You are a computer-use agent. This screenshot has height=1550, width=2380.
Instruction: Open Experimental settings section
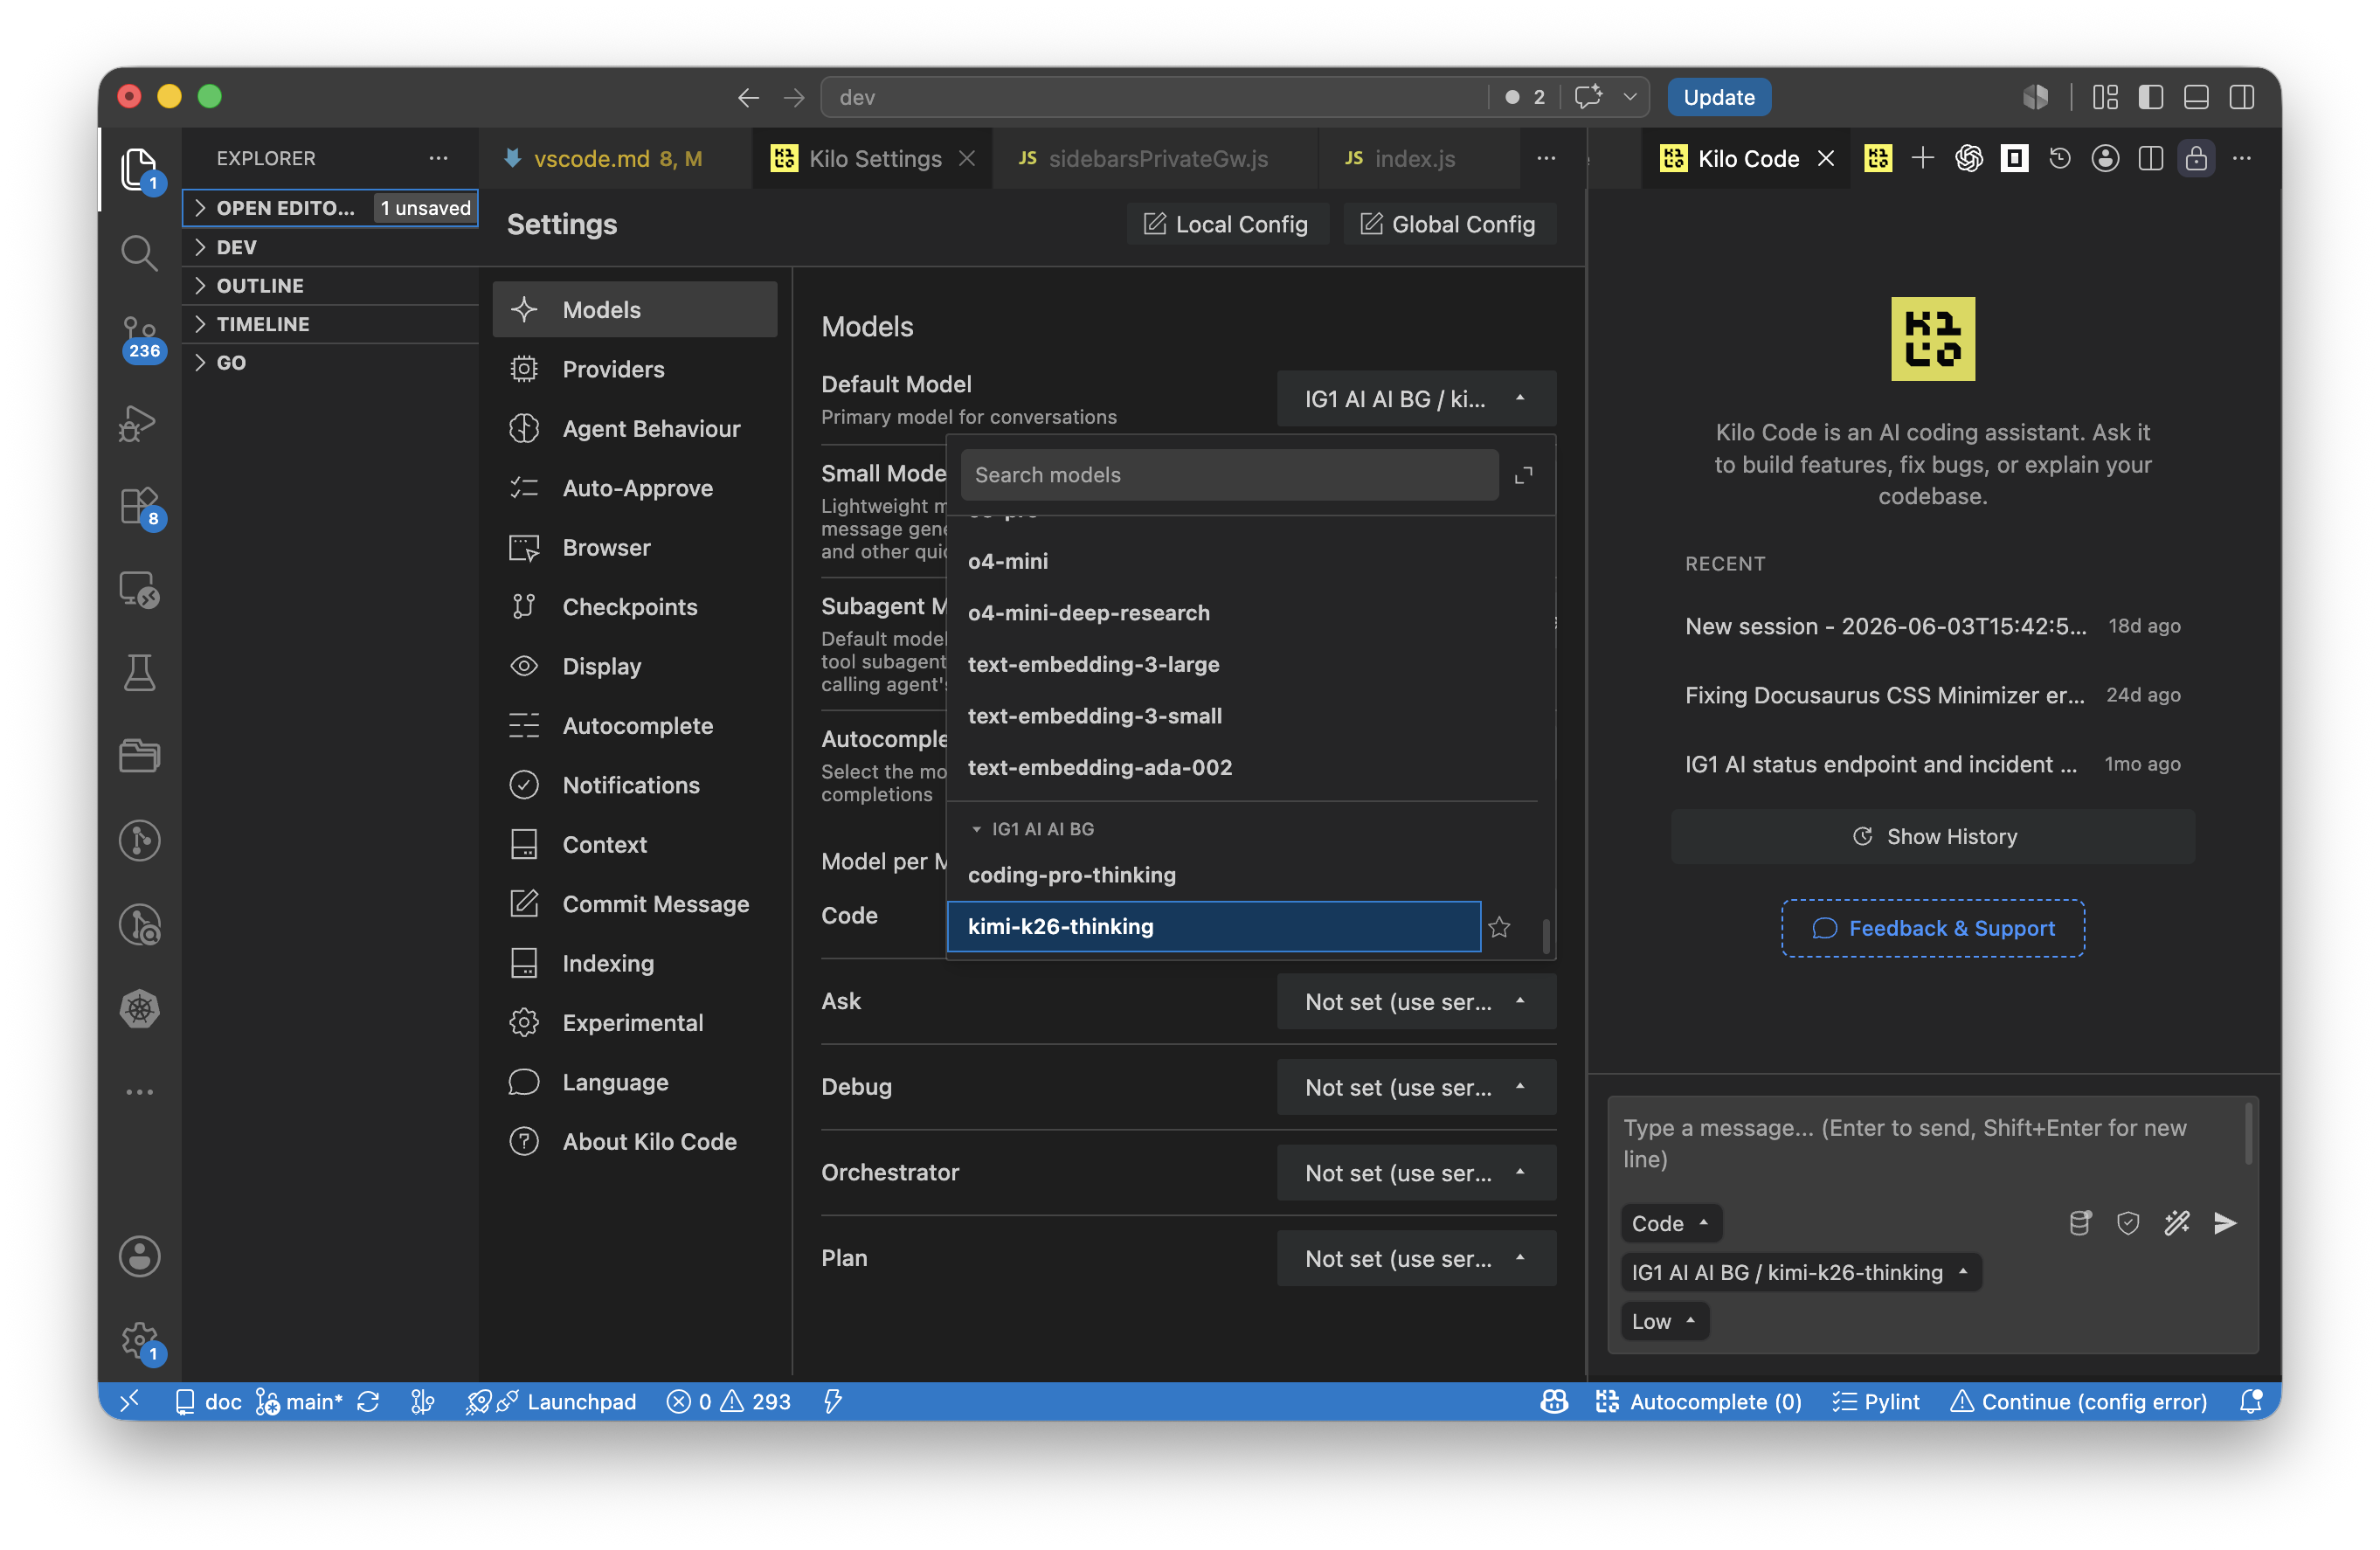(634, 1022)
